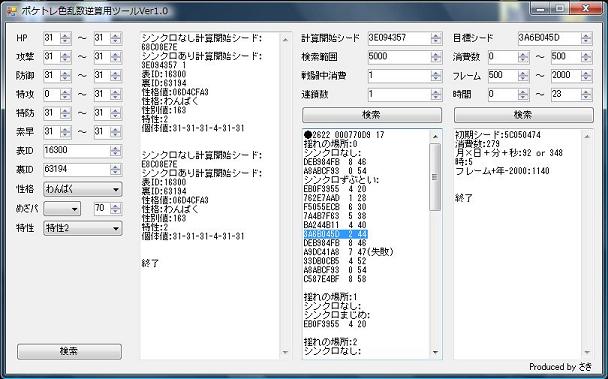
Task: Open the 性格 (nature) dropdown showing わんぱく
Action: coord(83,189)
